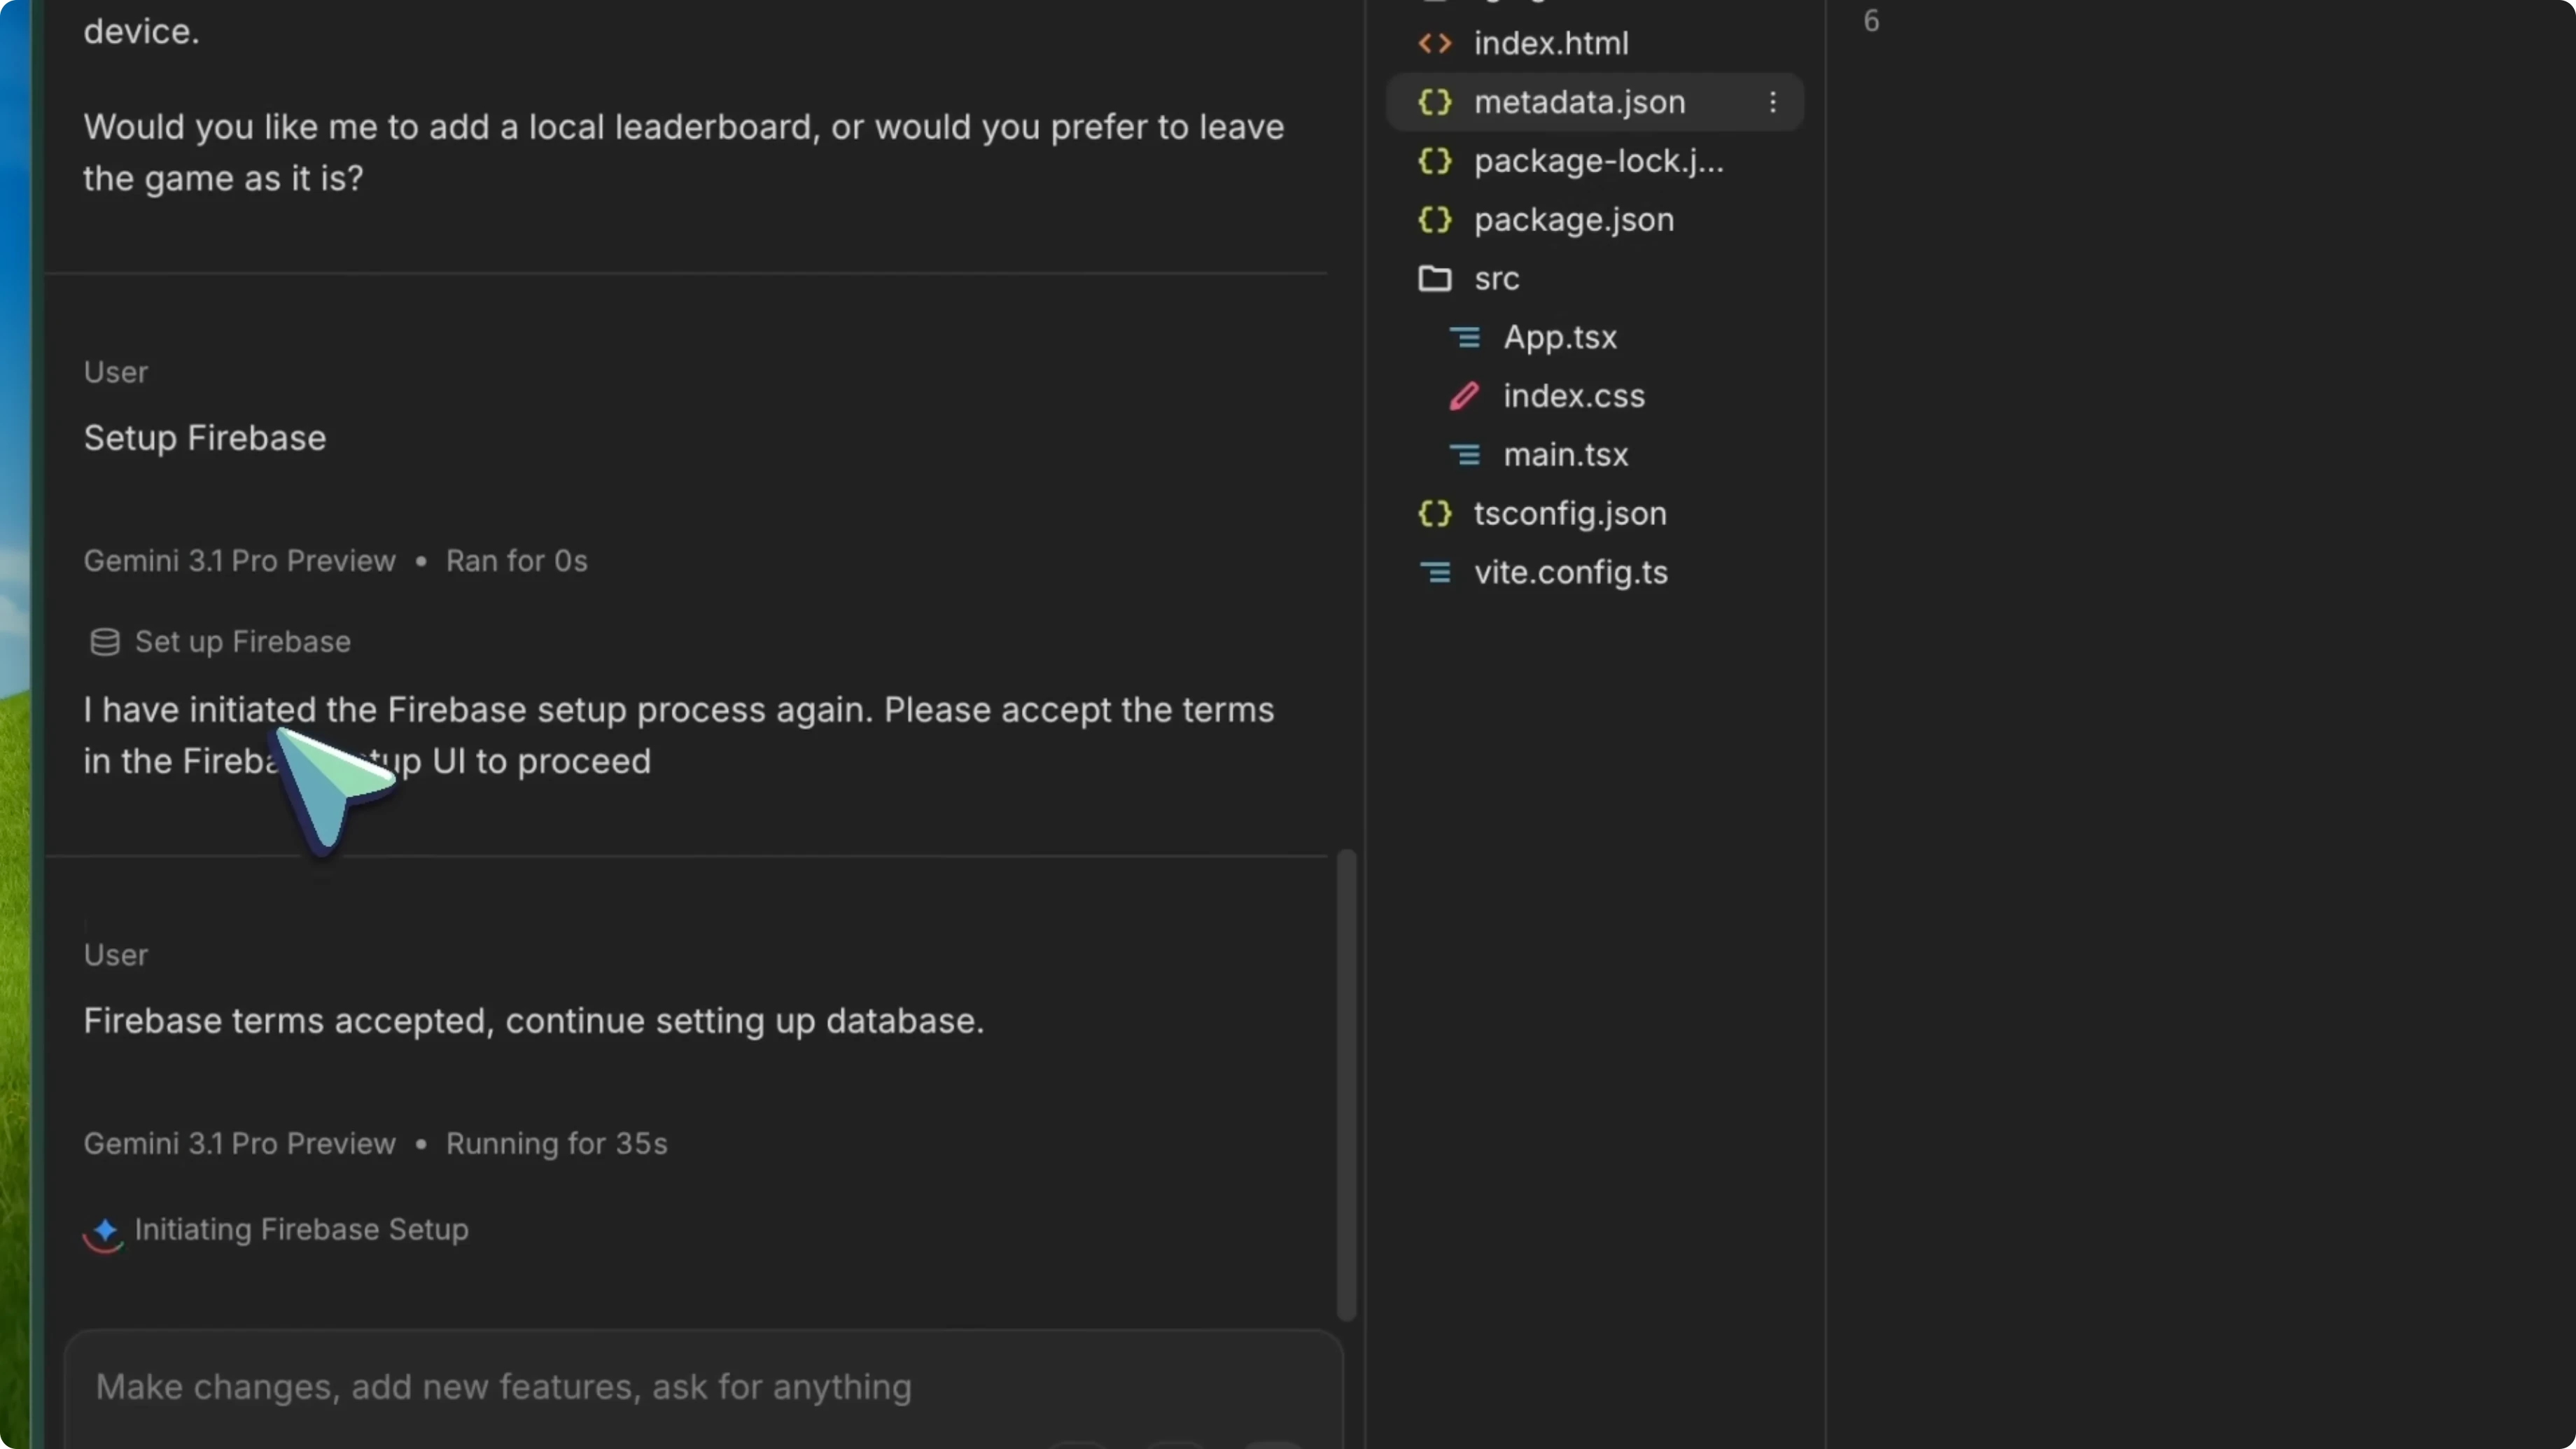Click the pink pencil icon beside index.css
Screen dimensions: 2576x1449
1463,395
